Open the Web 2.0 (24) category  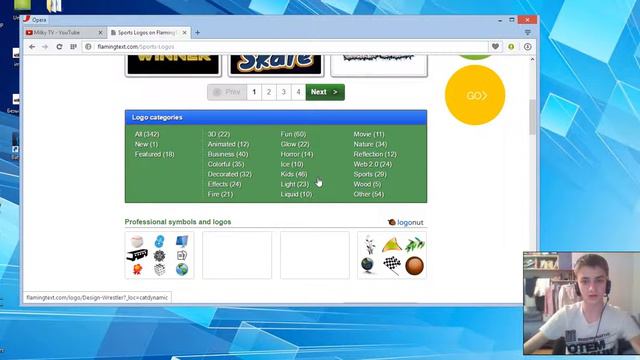[x=373, y=164]
